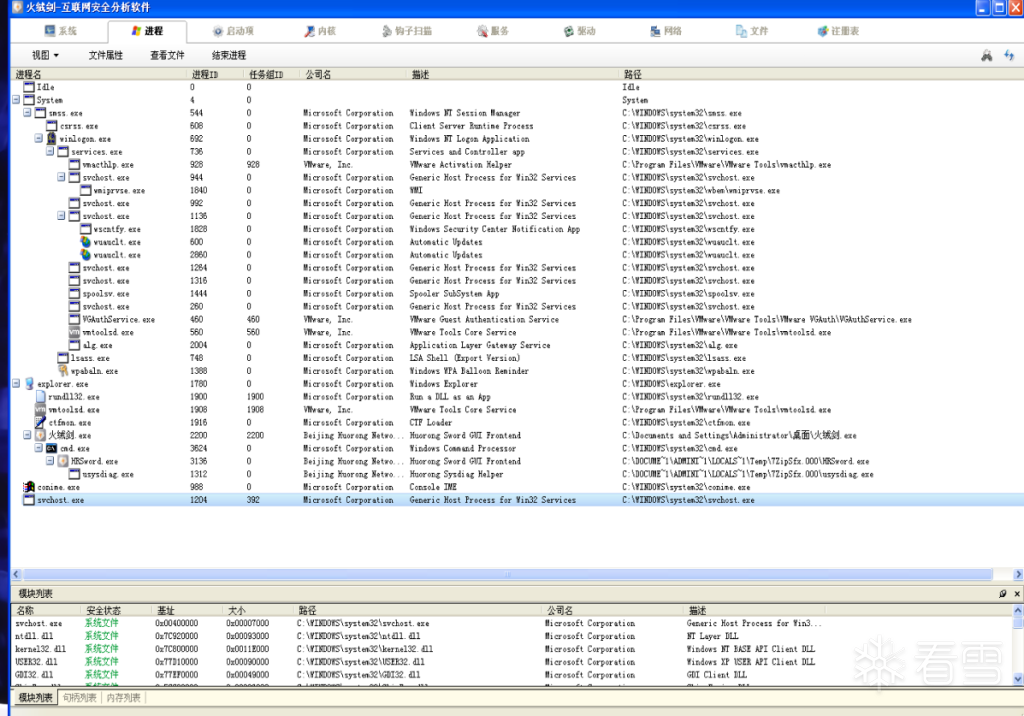Click the csrss.exe process icon
Viewport: 1024px width, 716px height.
(52, 125)
